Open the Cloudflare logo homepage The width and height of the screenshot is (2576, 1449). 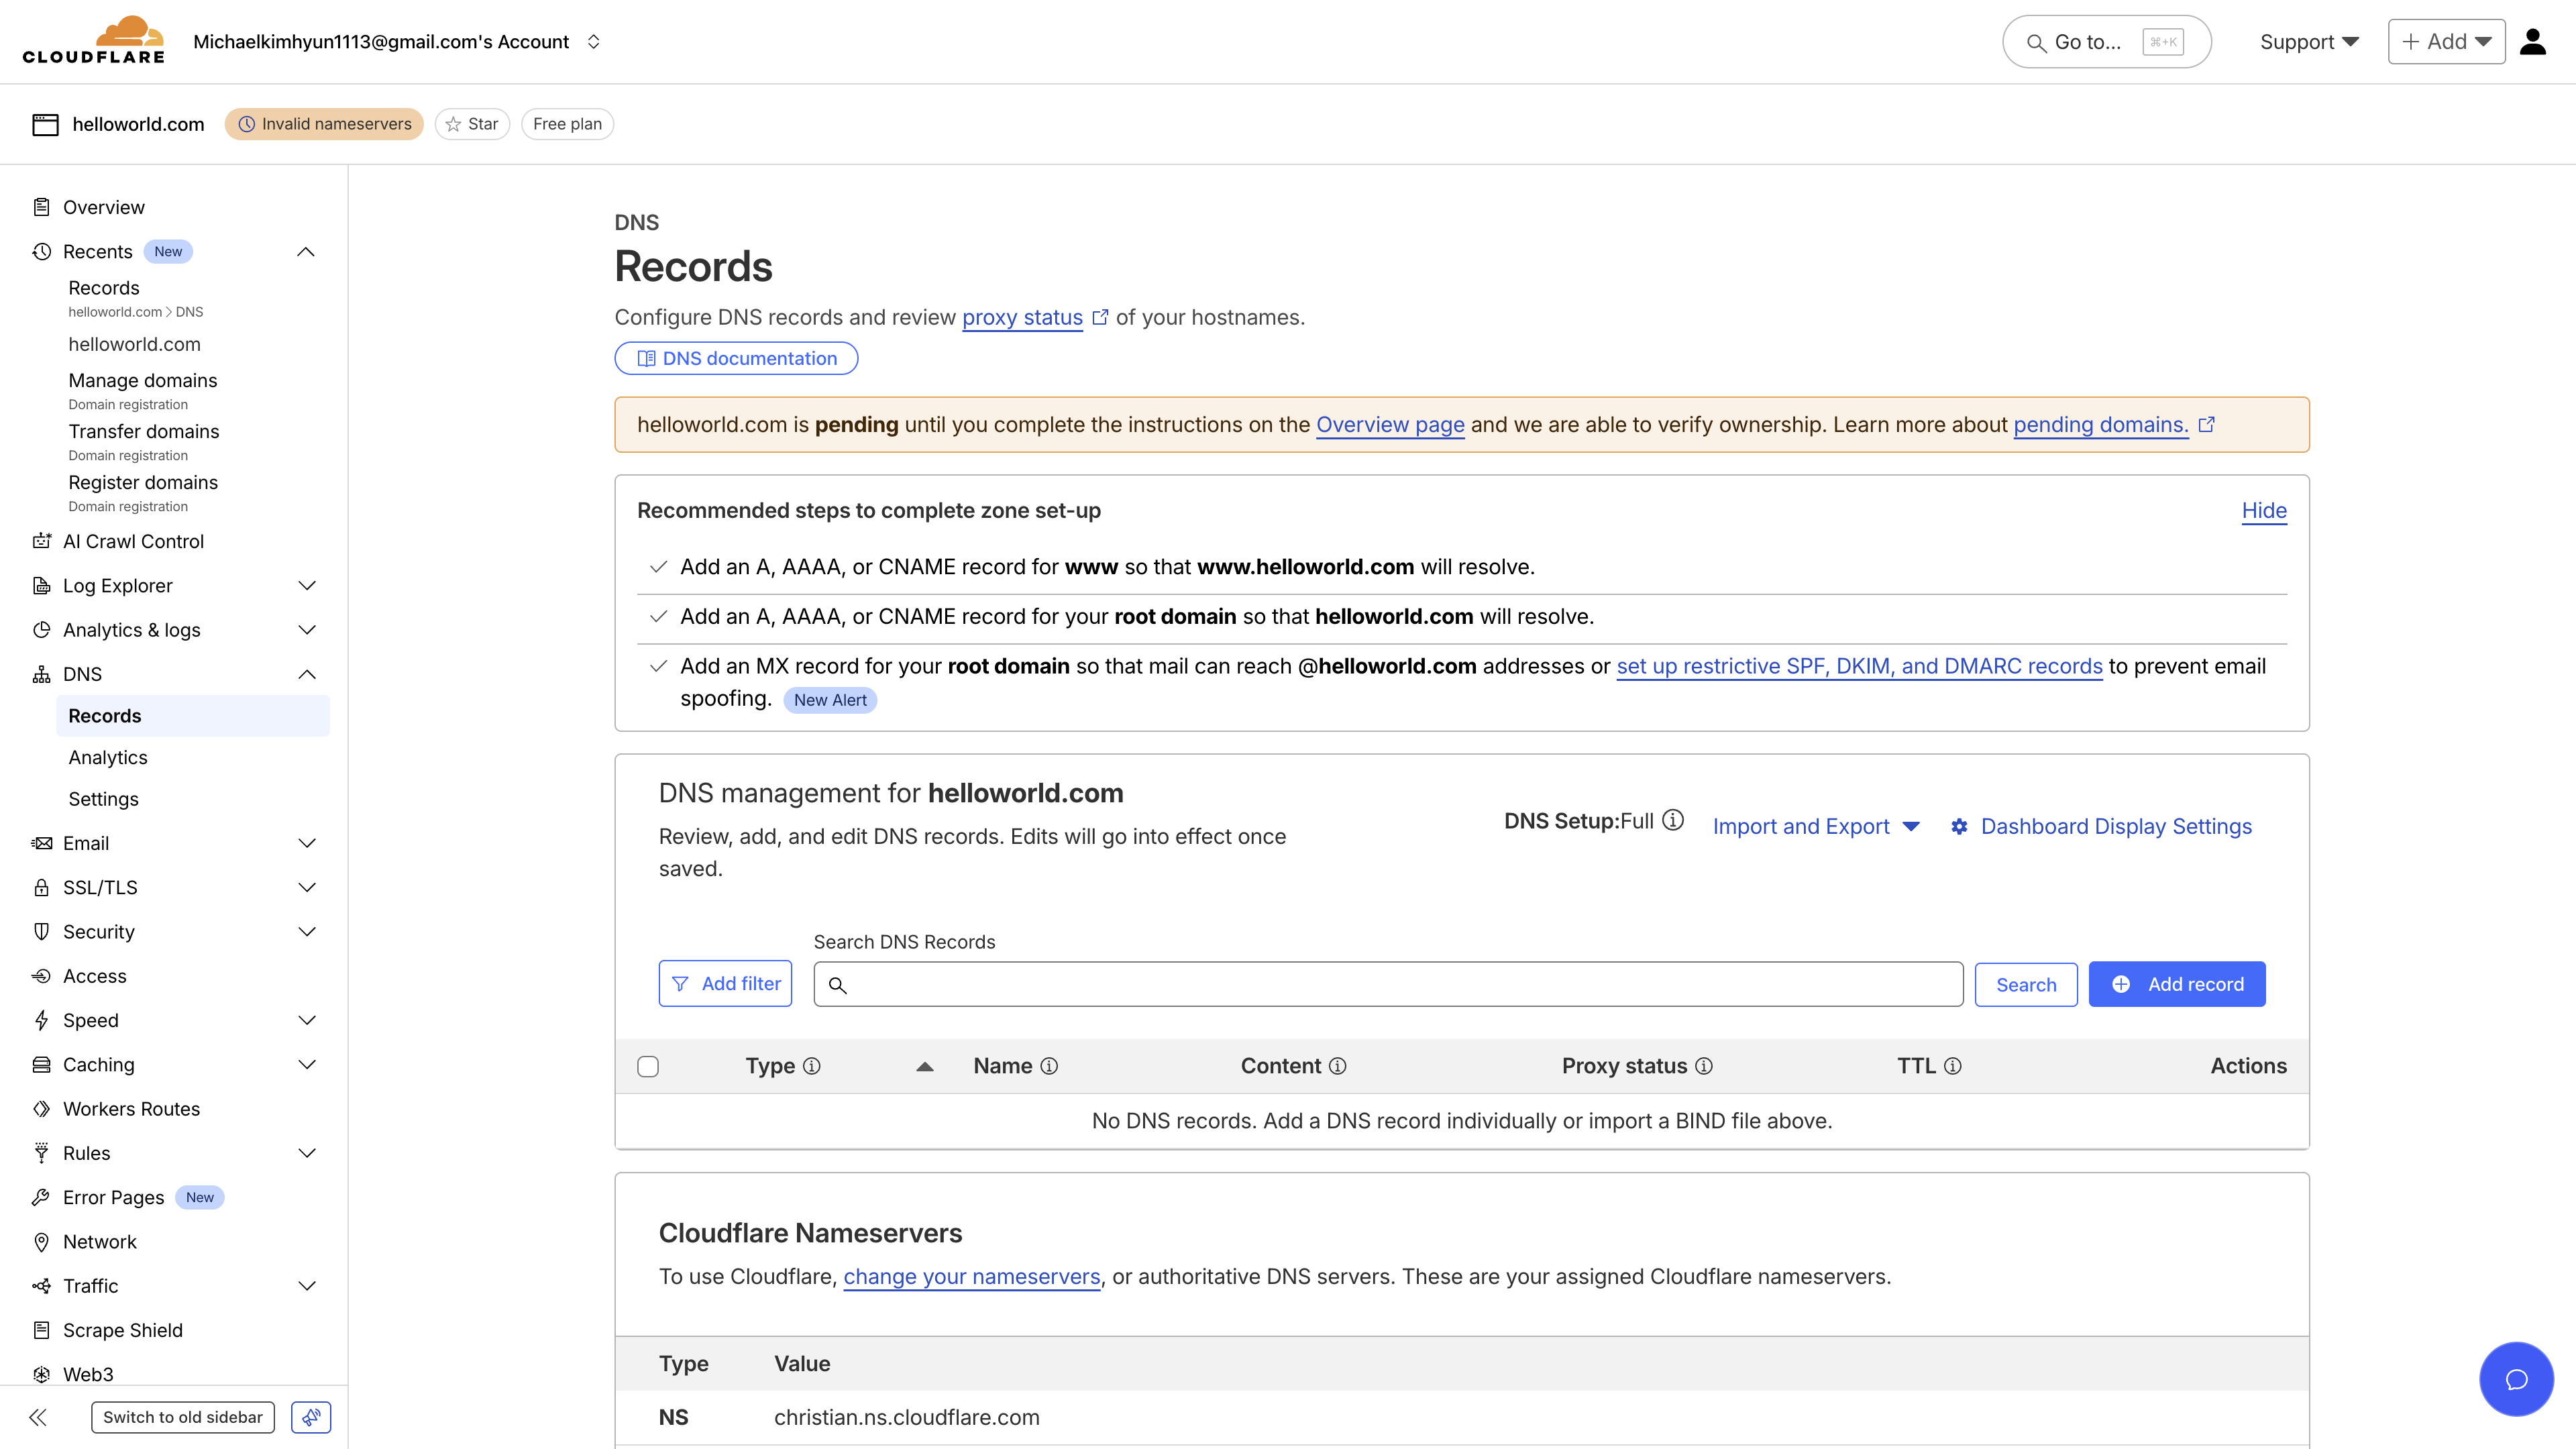point(93,40)
